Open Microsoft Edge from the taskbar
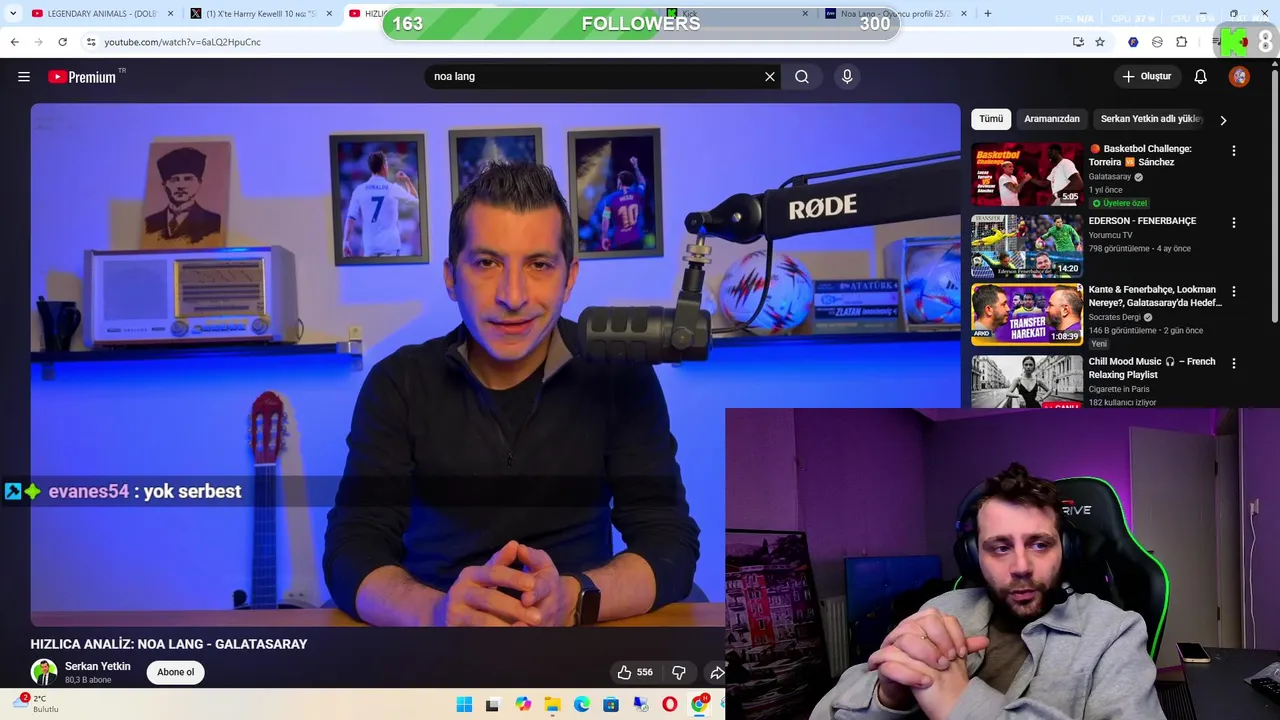 click(x=582, y=705)
